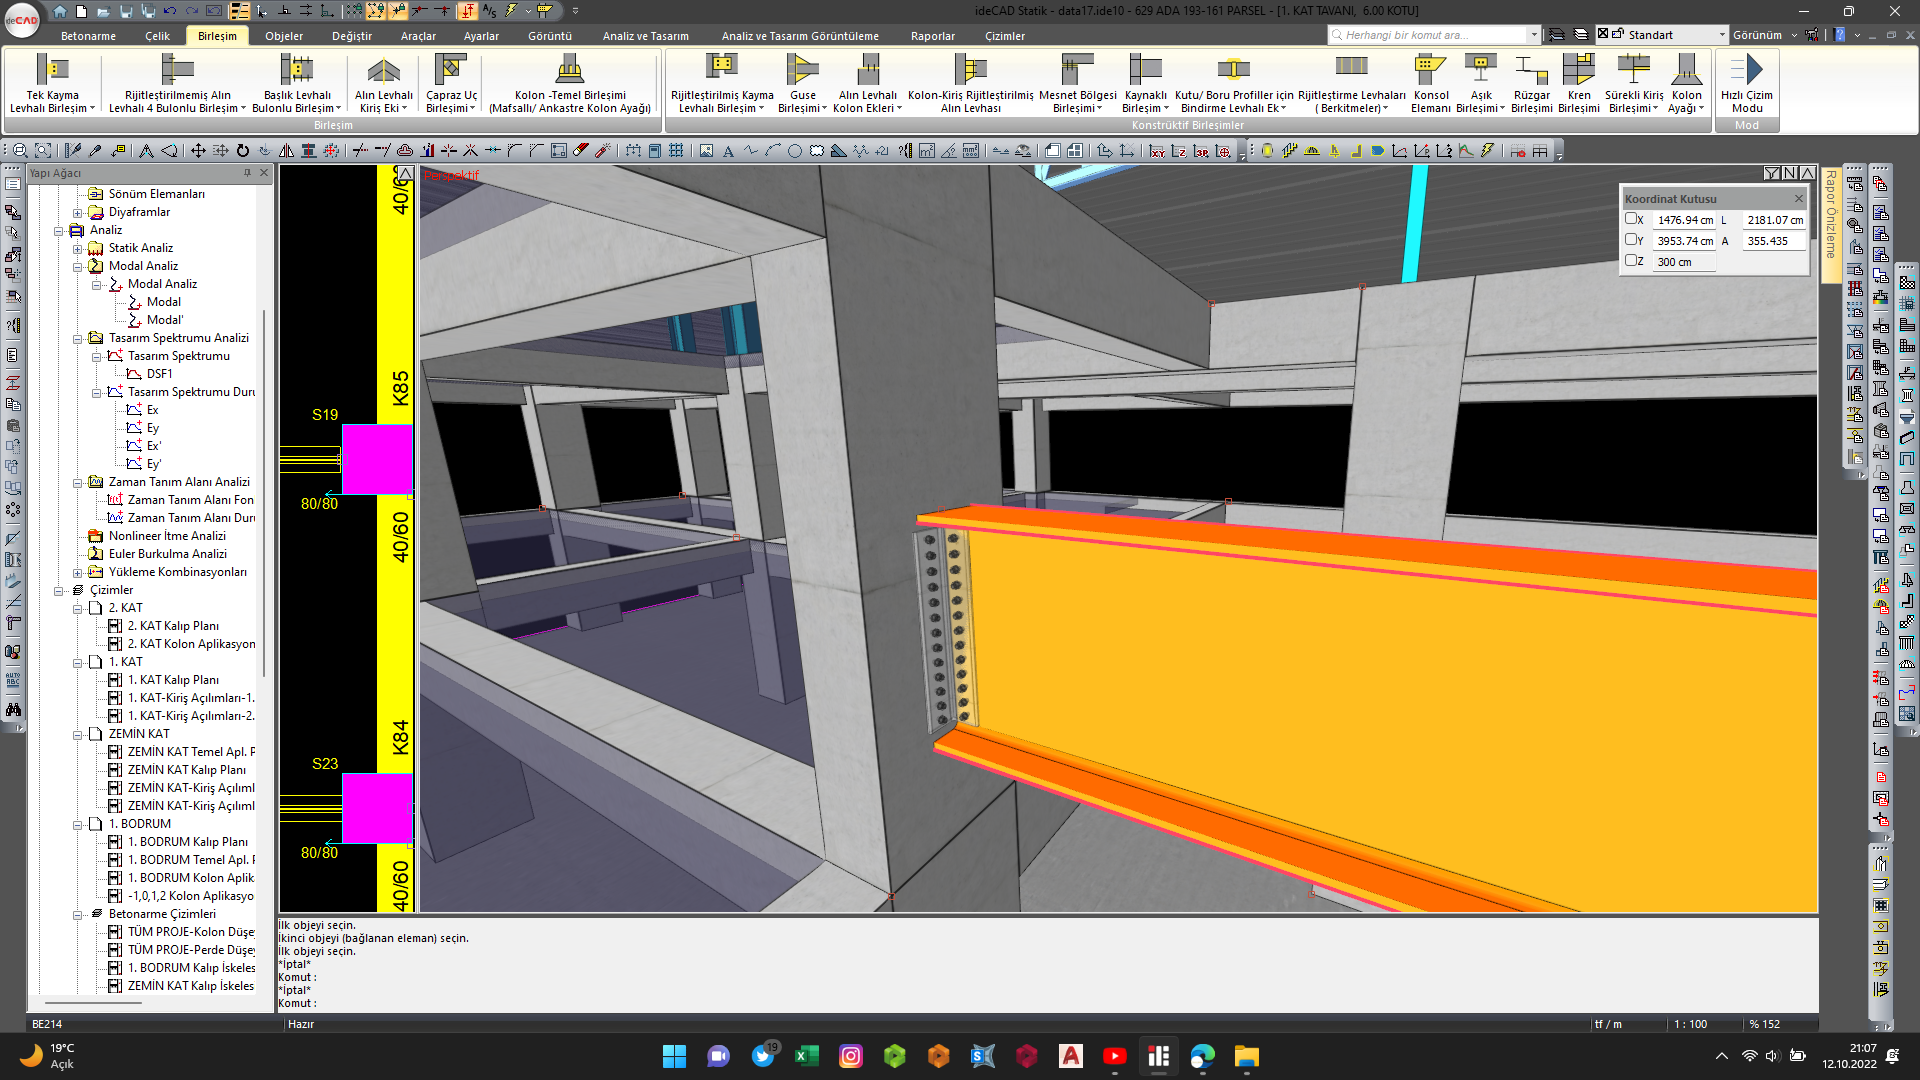Click the rotate tool in drawing toolbar
The image size is (1920, 1080).
pos(242,151)
